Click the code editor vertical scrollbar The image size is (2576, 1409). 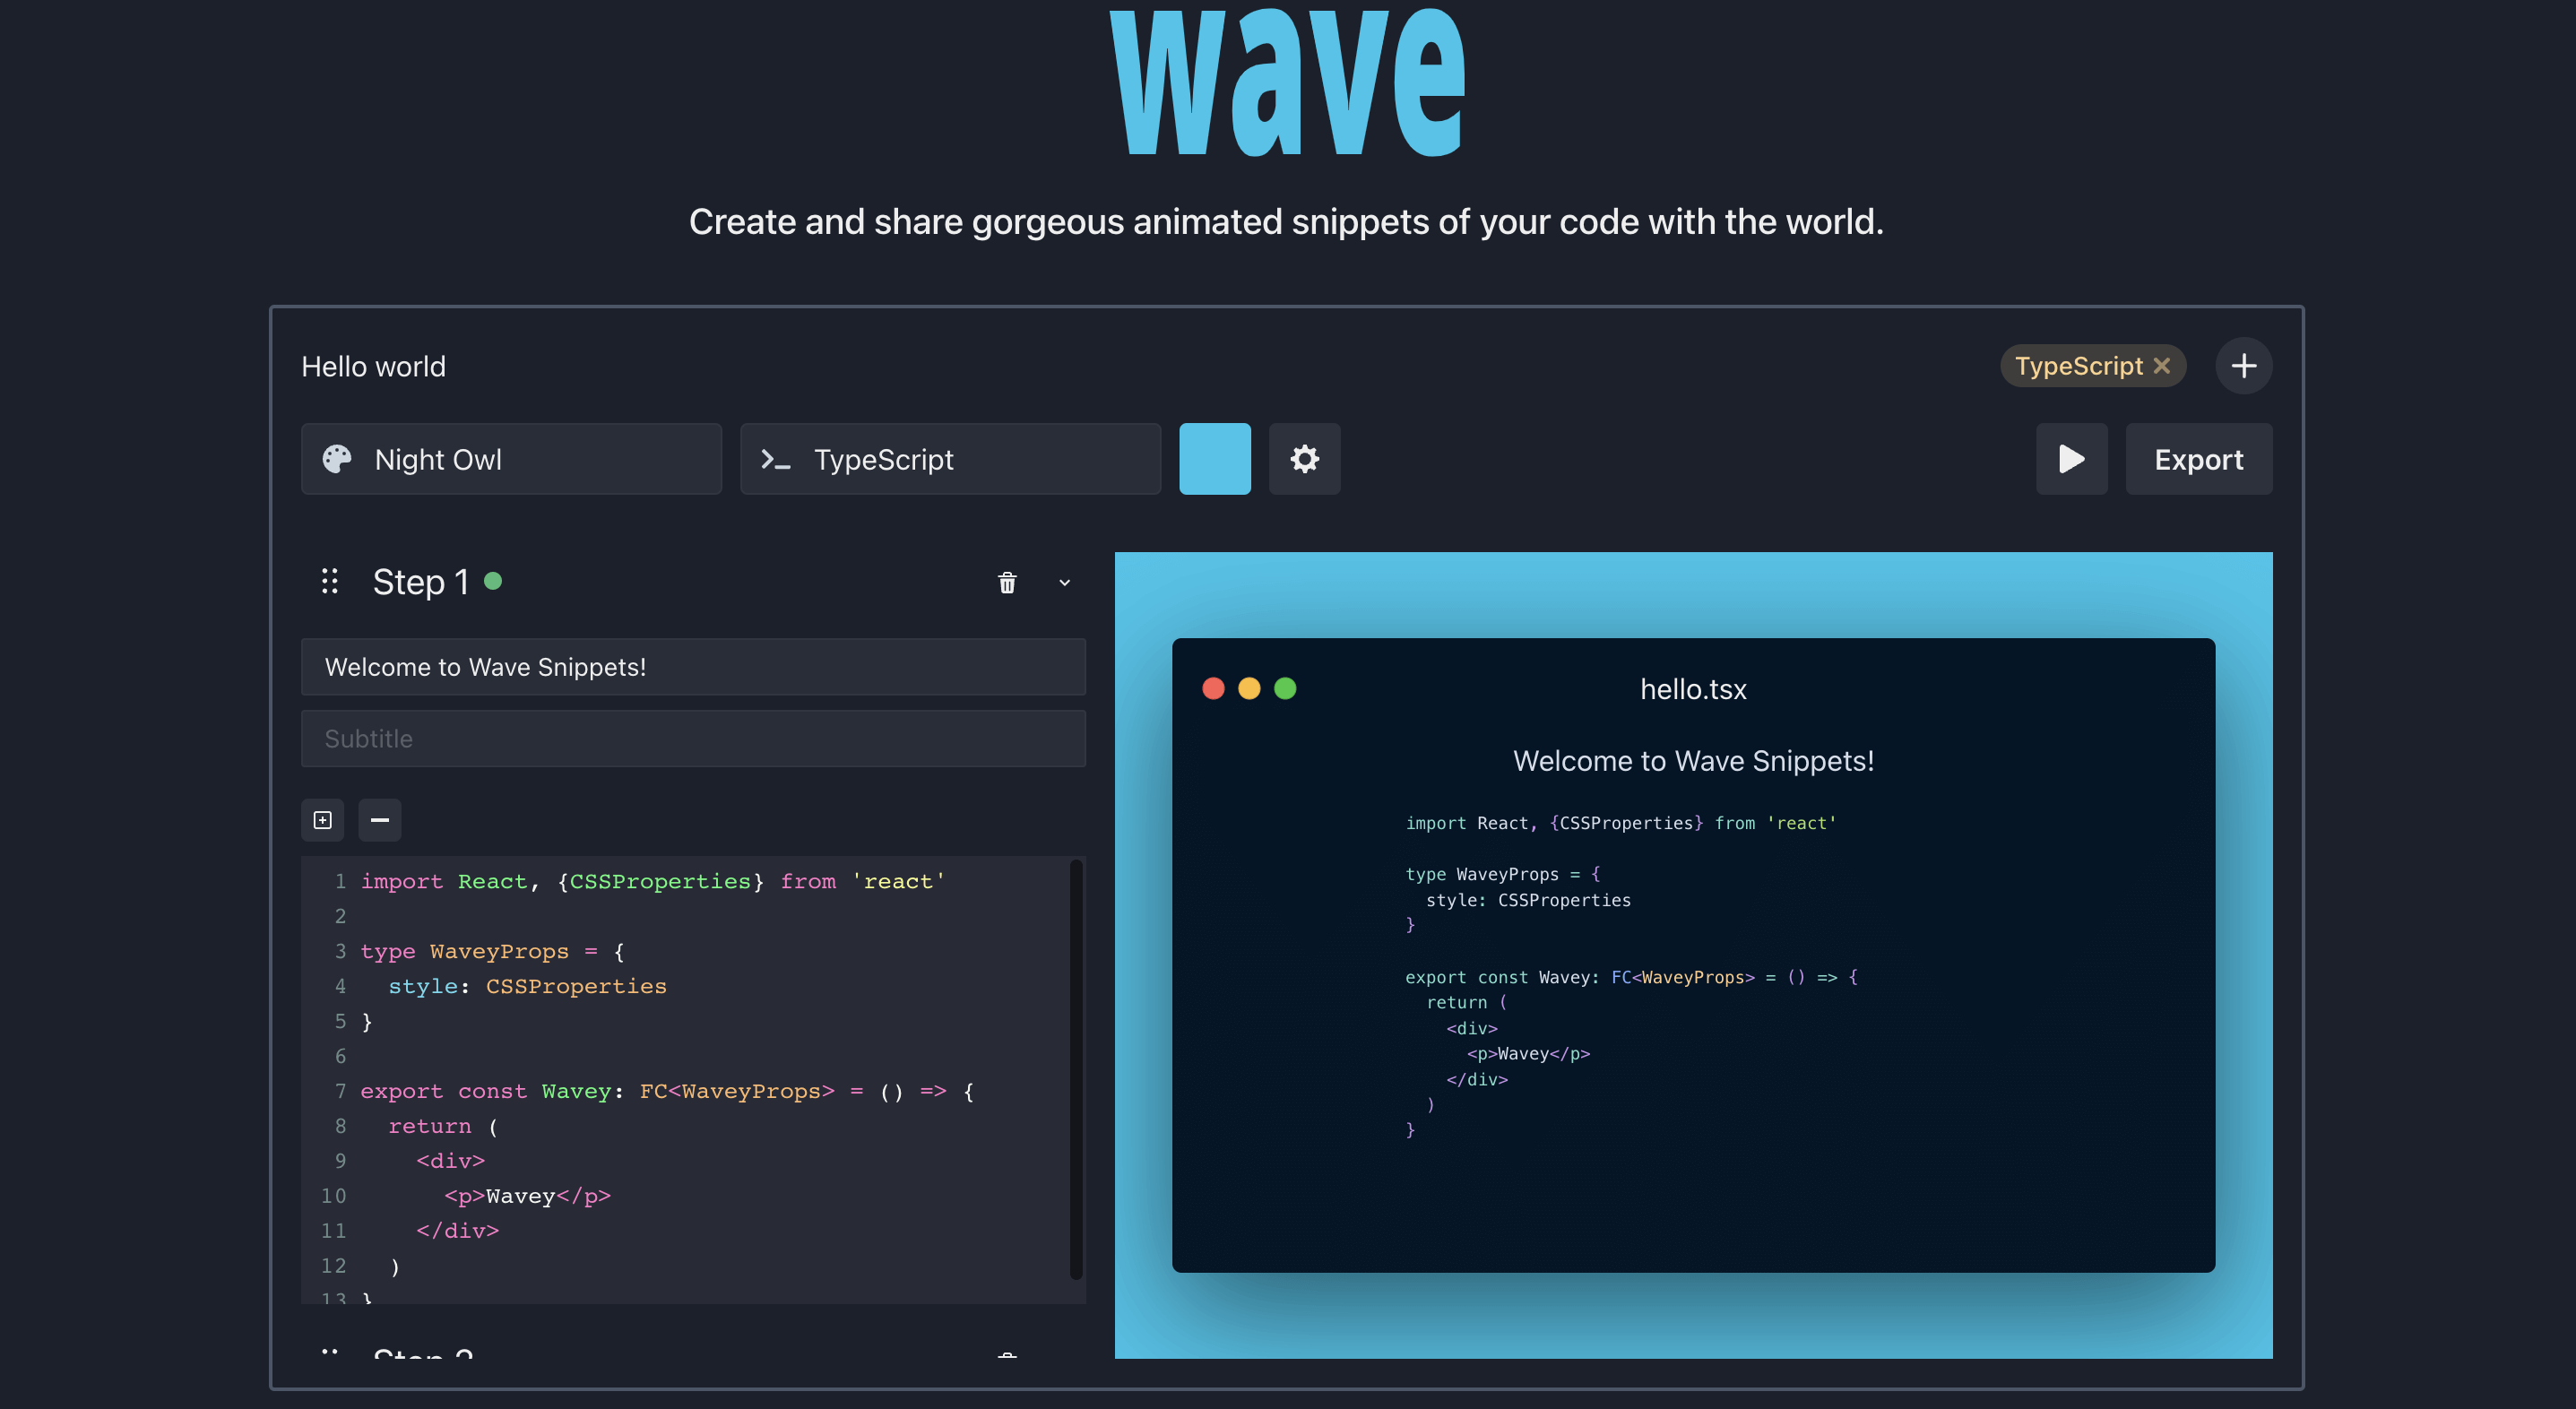pos(1076,1068)
